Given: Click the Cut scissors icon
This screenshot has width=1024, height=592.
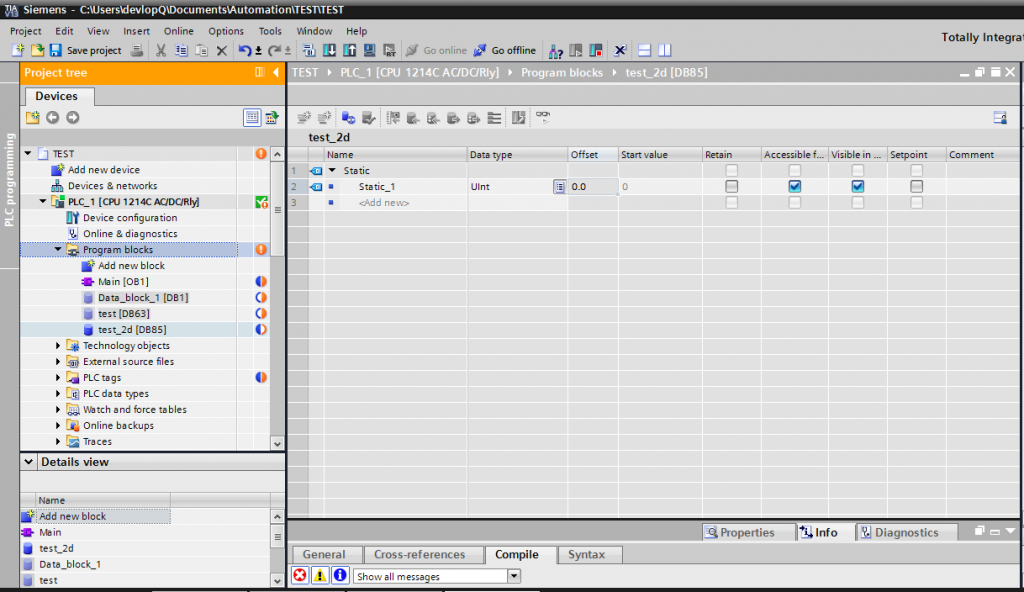Looking at the screenshot, I should click(x=161, y=50).
